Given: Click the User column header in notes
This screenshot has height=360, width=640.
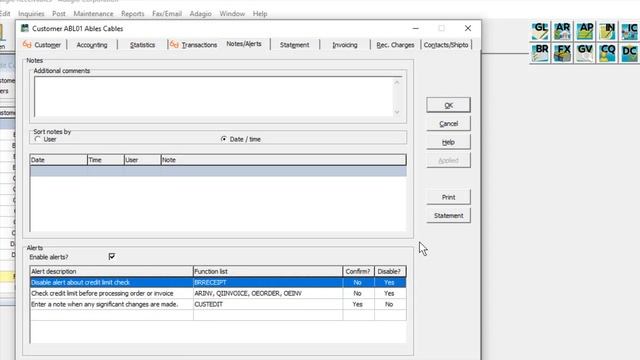Looking at the screenshot, I should [x=142, y=160].
